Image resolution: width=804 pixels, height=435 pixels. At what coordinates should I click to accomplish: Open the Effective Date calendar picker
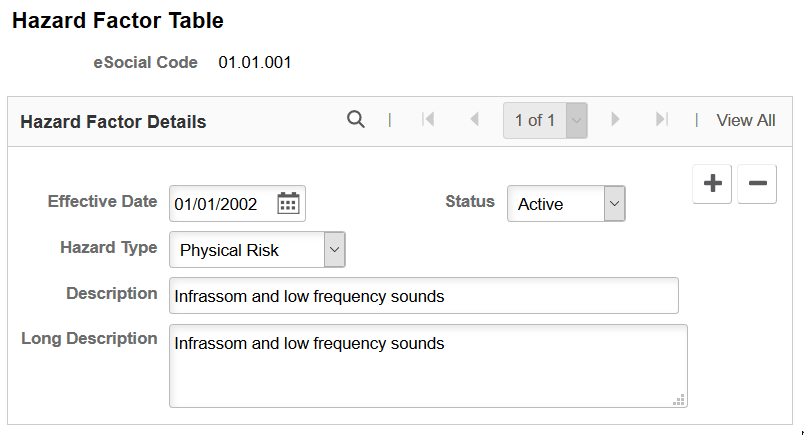(288, 204)
